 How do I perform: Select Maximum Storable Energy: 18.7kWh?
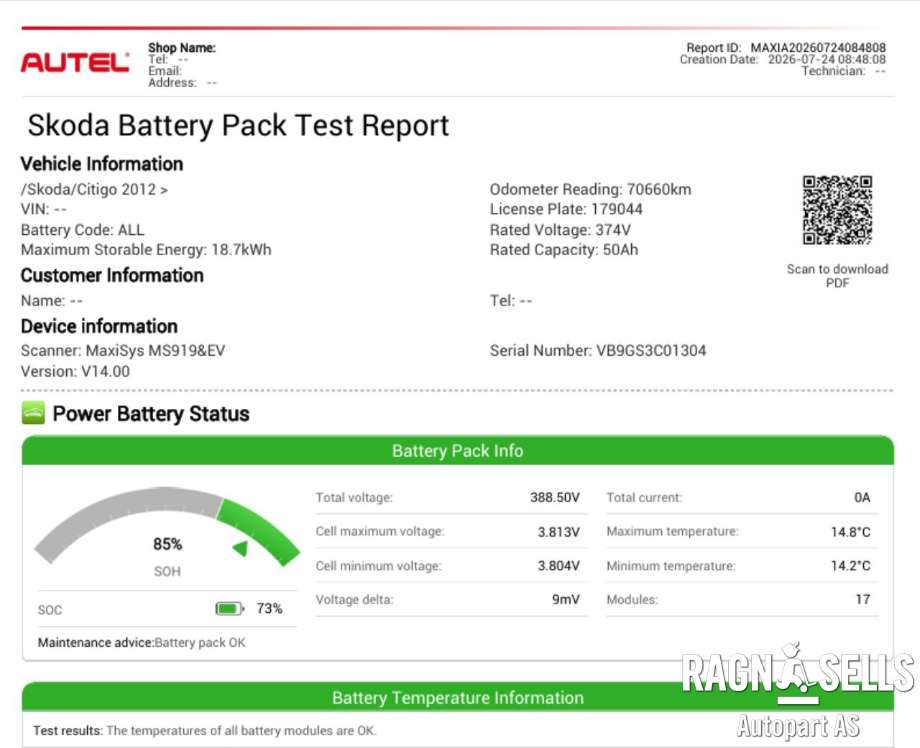(x=146, y=250)
